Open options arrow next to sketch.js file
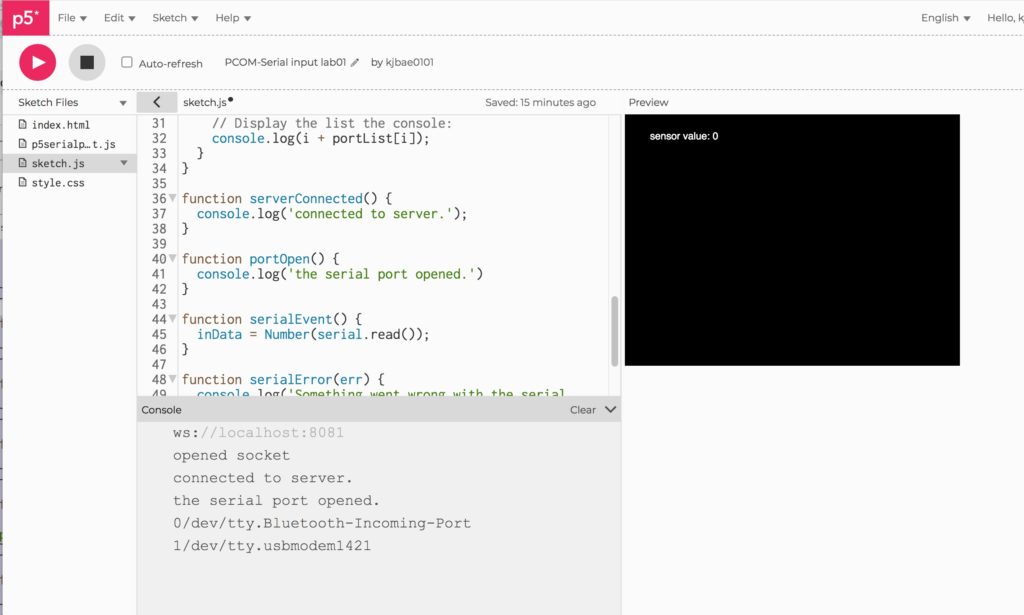This screenshot has height=615, width=1024. tap(123, 163)
